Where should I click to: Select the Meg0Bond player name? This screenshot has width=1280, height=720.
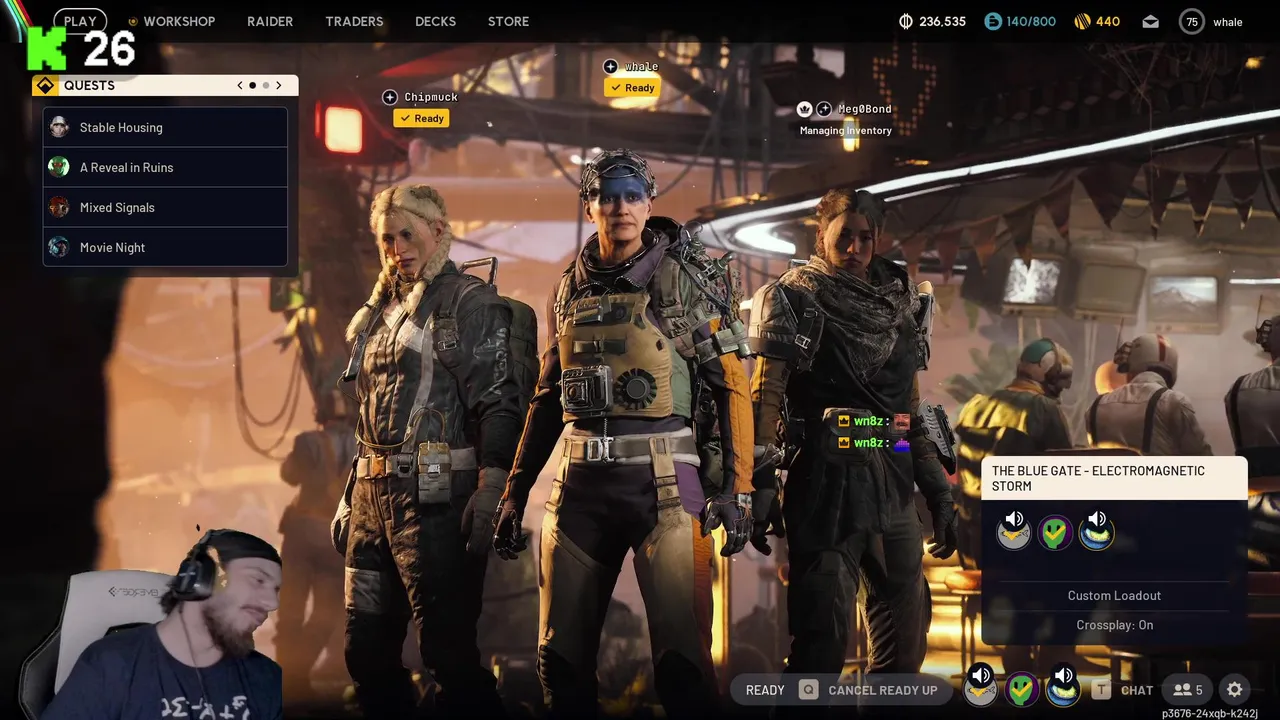click(x=865, y=109)
